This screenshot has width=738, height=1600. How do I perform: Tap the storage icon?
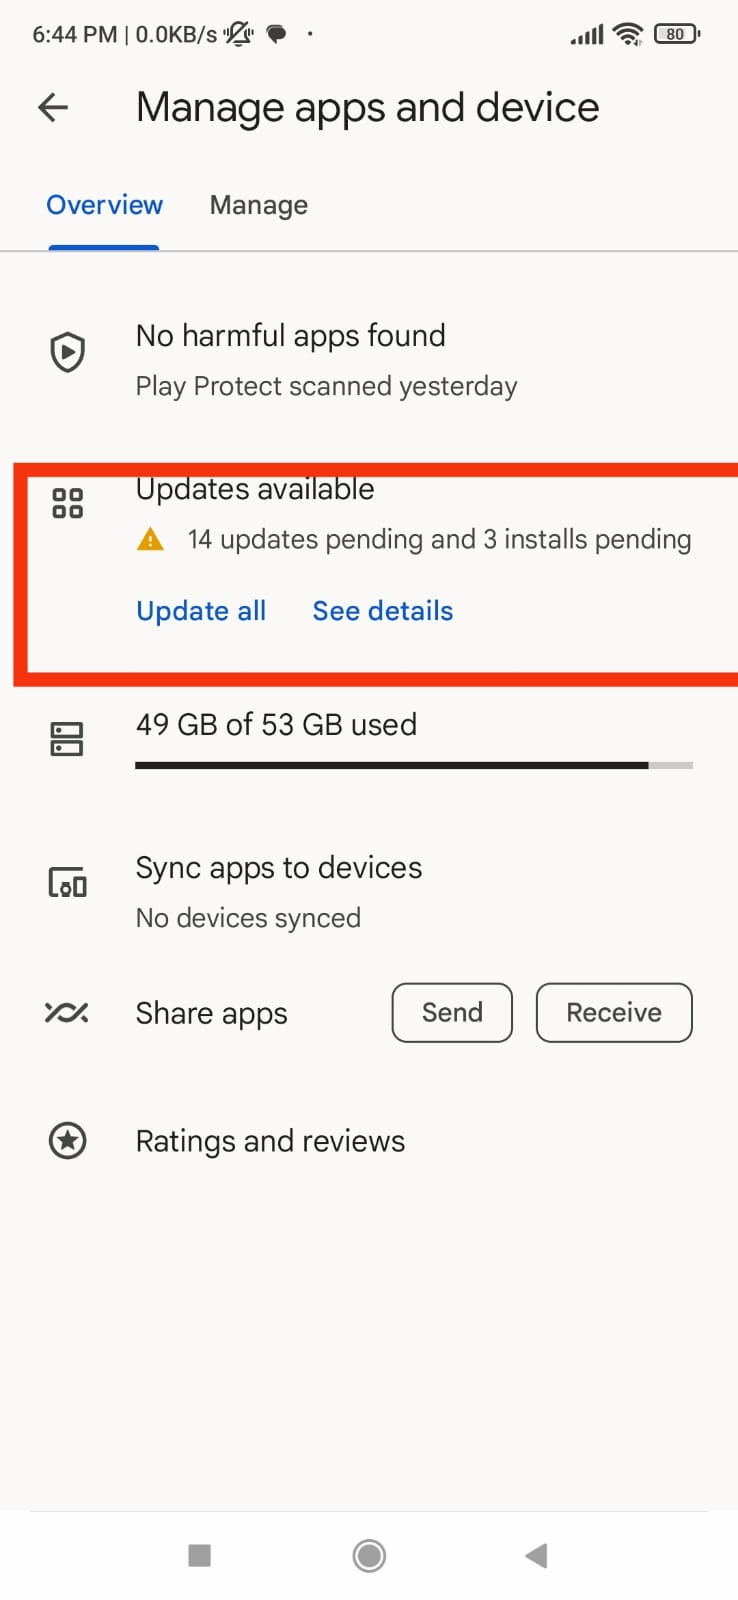click(67, 739)
